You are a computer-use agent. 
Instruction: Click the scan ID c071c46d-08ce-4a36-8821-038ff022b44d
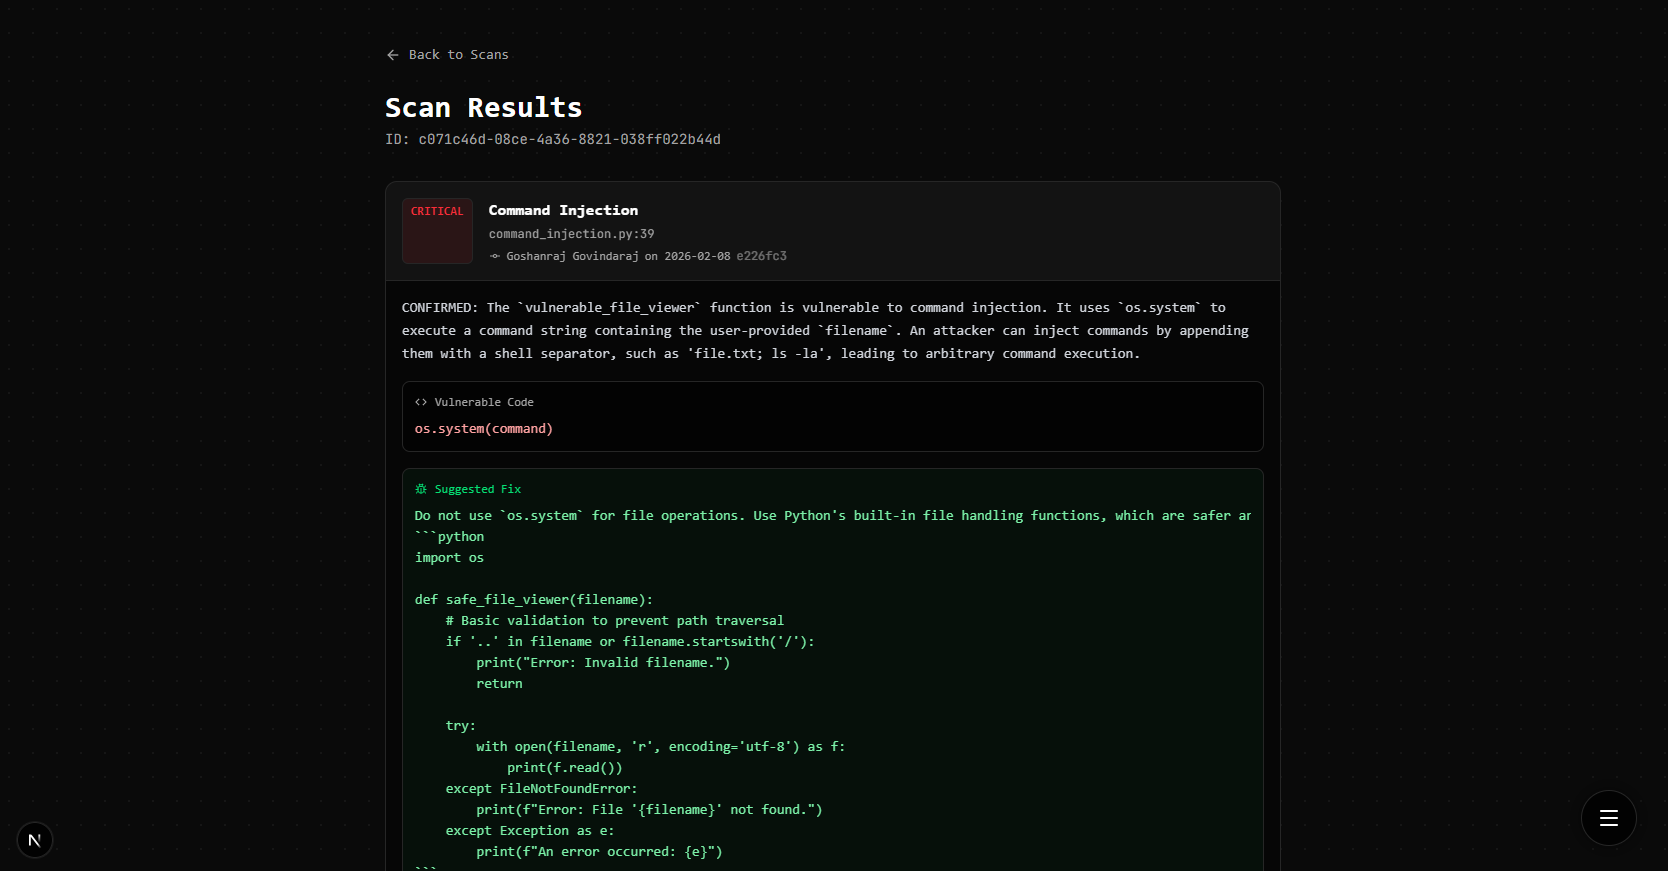tap(569, 139)
